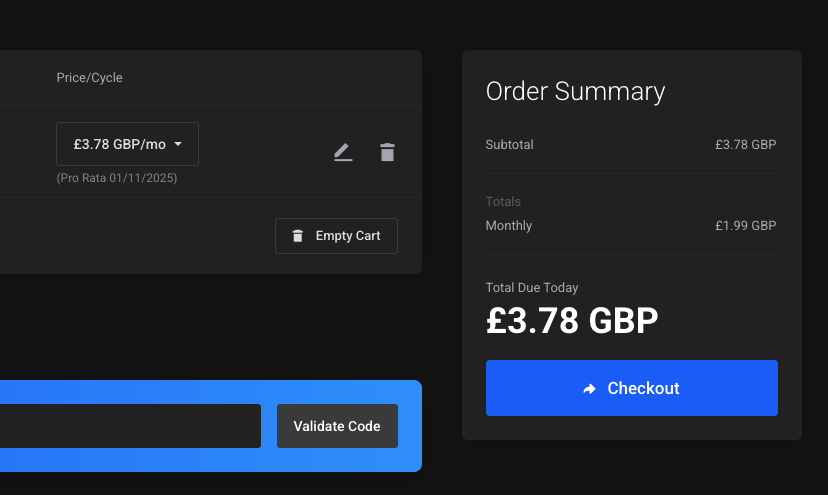Viewport: 828px width, 495px height.
Task: Click the Monthly label in Order Summary
Action: 509,226
